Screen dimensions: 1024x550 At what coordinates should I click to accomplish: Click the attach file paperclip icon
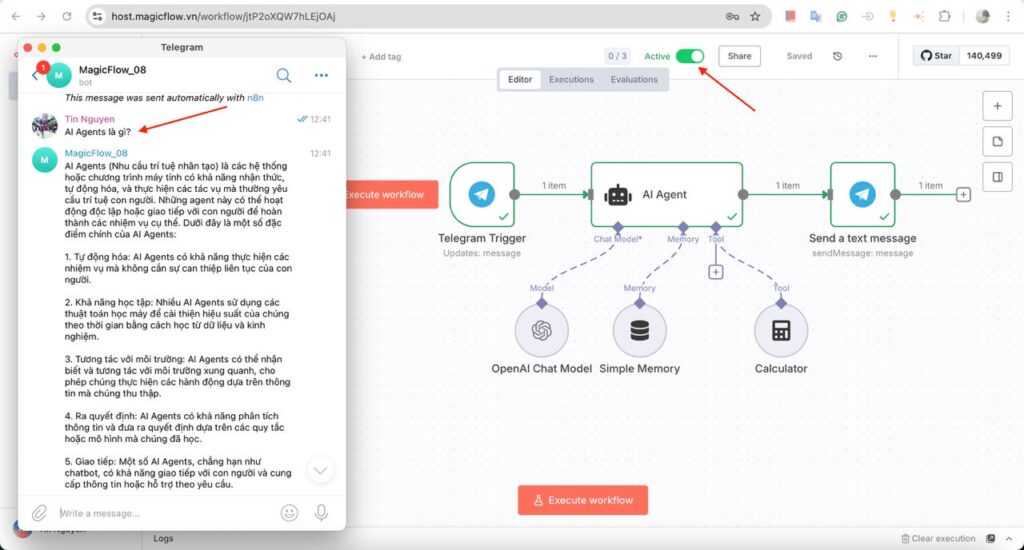pyautogui.click(x=39, y=513)
